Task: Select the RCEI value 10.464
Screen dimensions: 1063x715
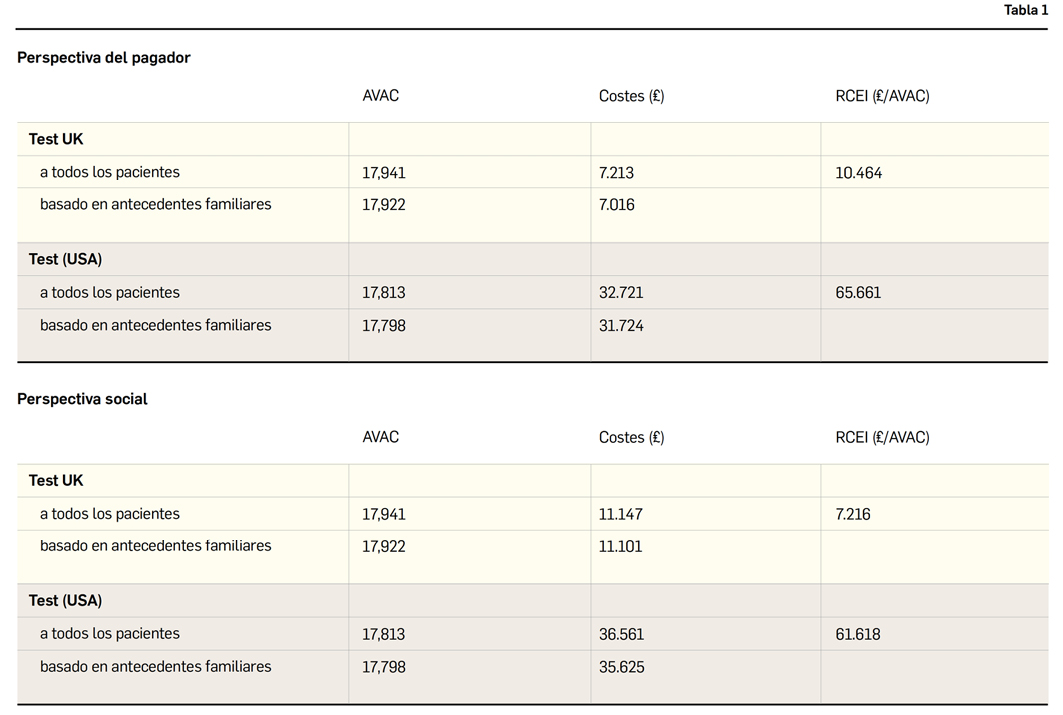Action: coord(858,173)
